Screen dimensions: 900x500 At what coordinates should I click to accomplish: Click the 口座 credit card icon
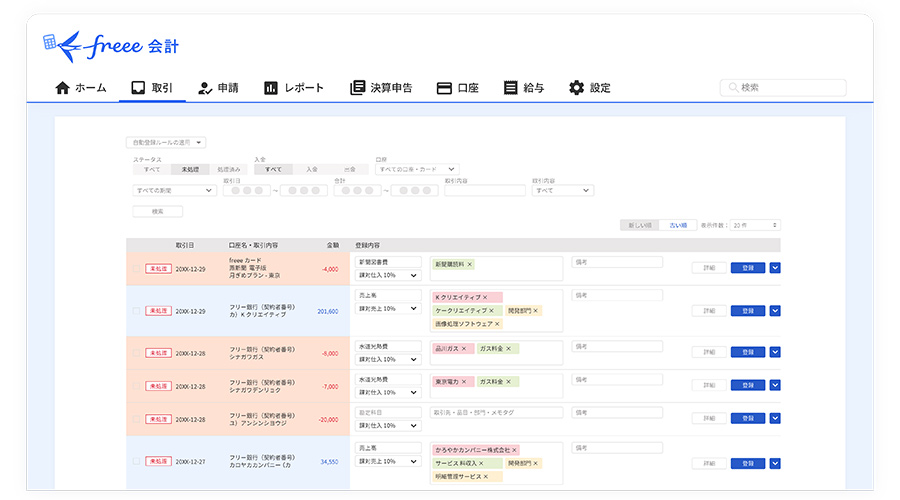[444, 88]
